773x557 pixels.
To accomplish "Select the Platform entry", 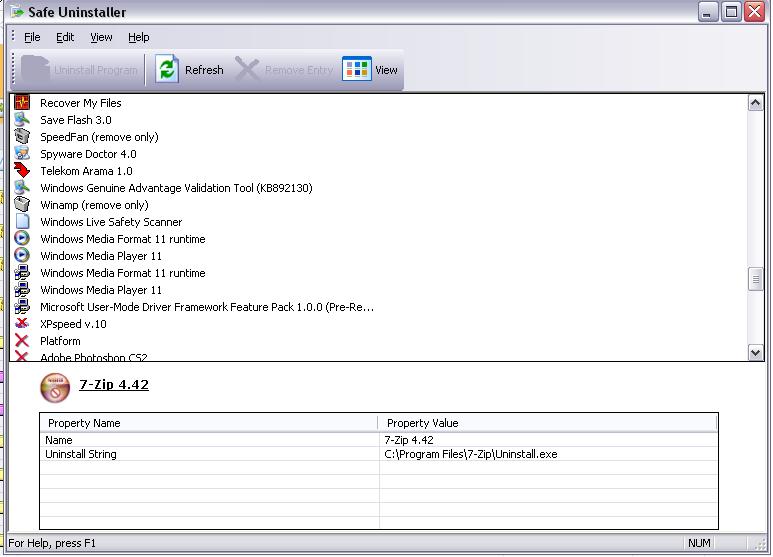I will pyautogui.click(x=60, y=341).
